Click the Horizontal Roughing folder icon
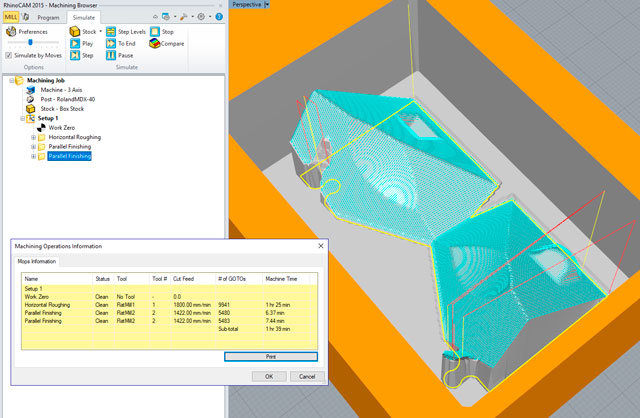 coord(42,137)
